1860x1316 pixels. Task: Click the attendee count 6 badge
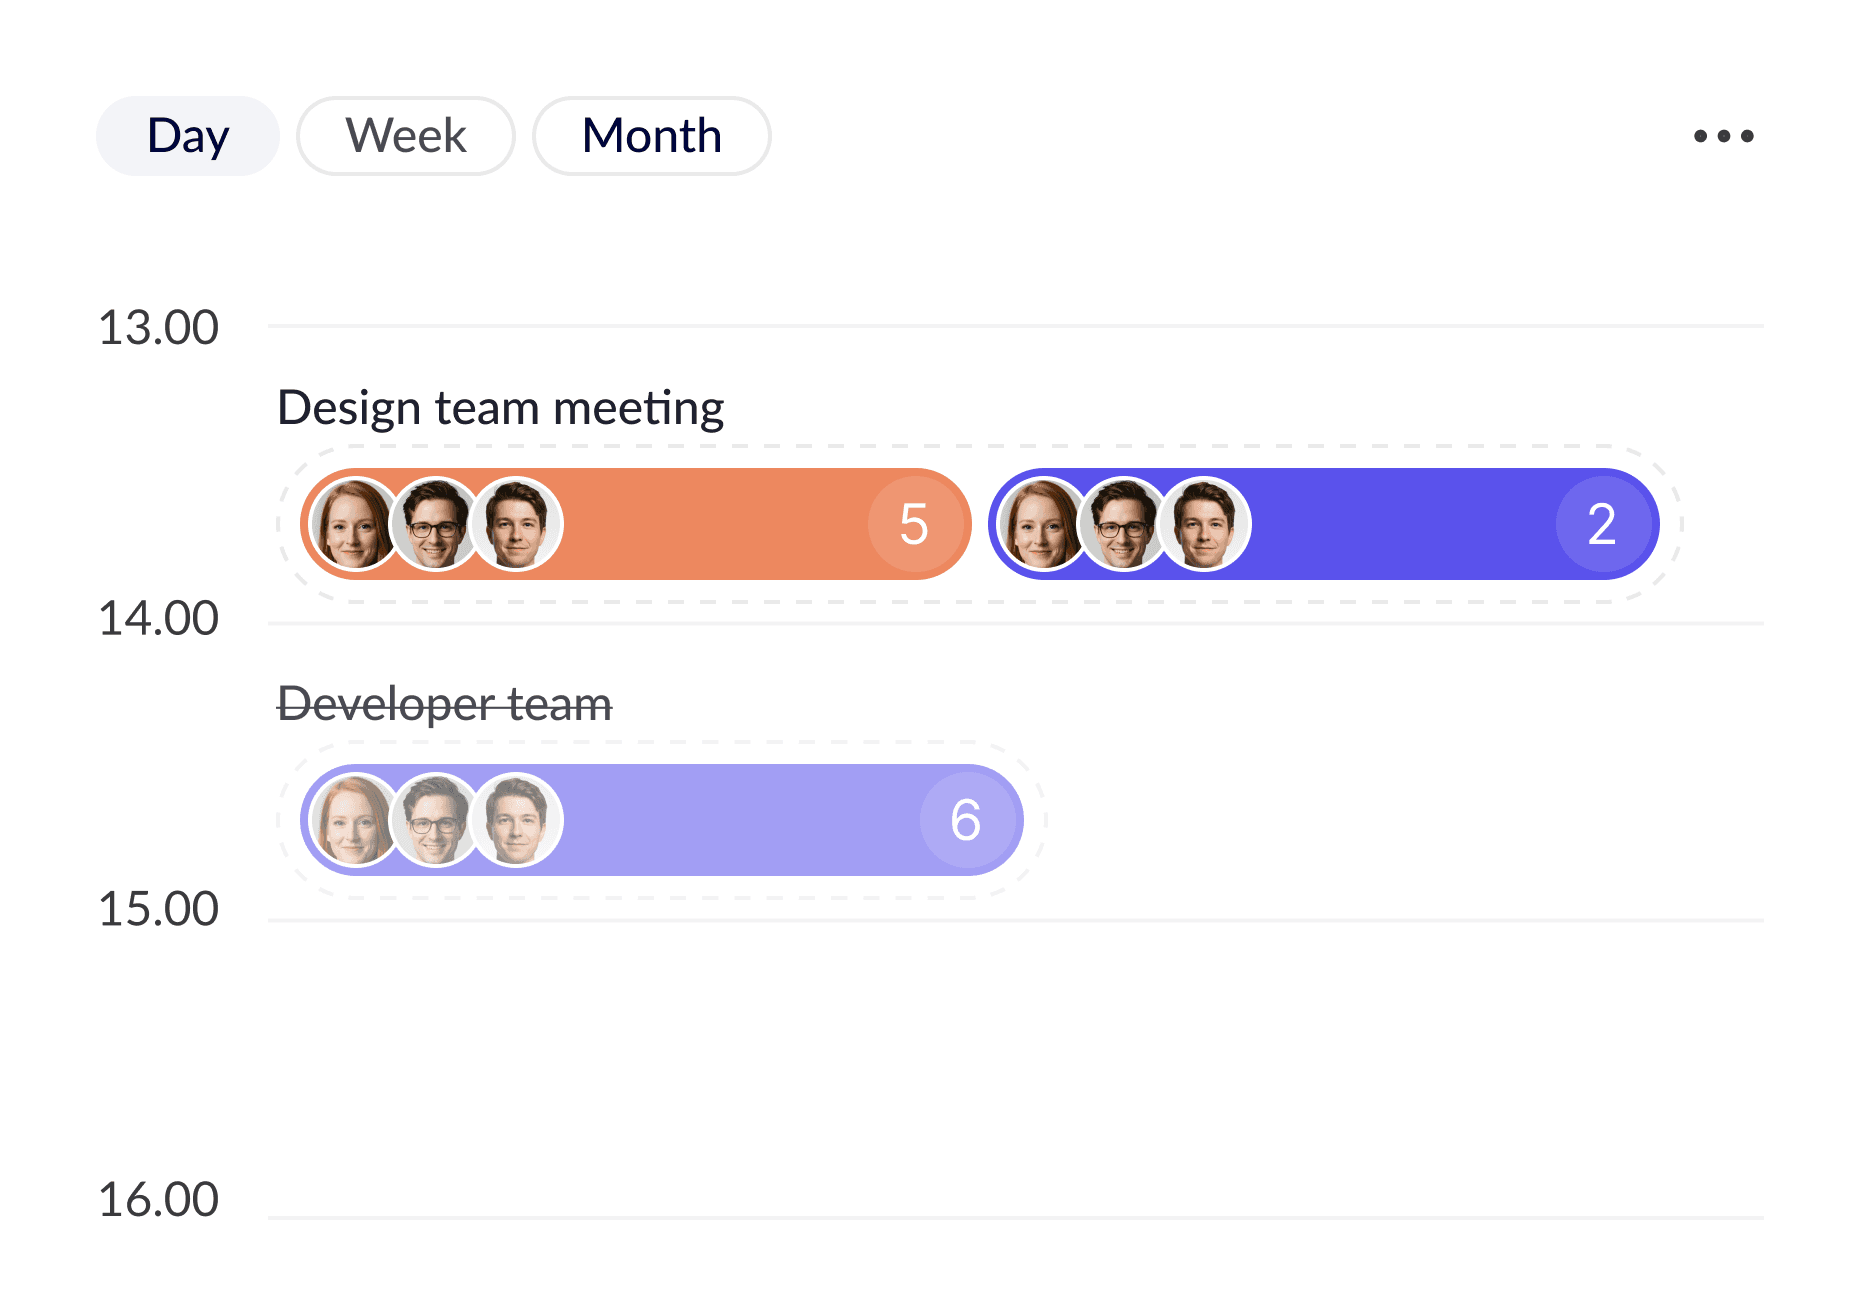[x=966, y=820]
